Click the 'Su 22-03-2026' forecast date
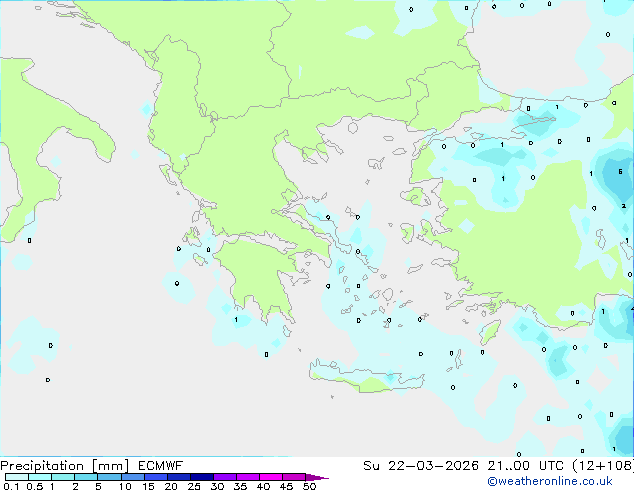The width and height of the screenshot is (634, 490). [421, 466]
